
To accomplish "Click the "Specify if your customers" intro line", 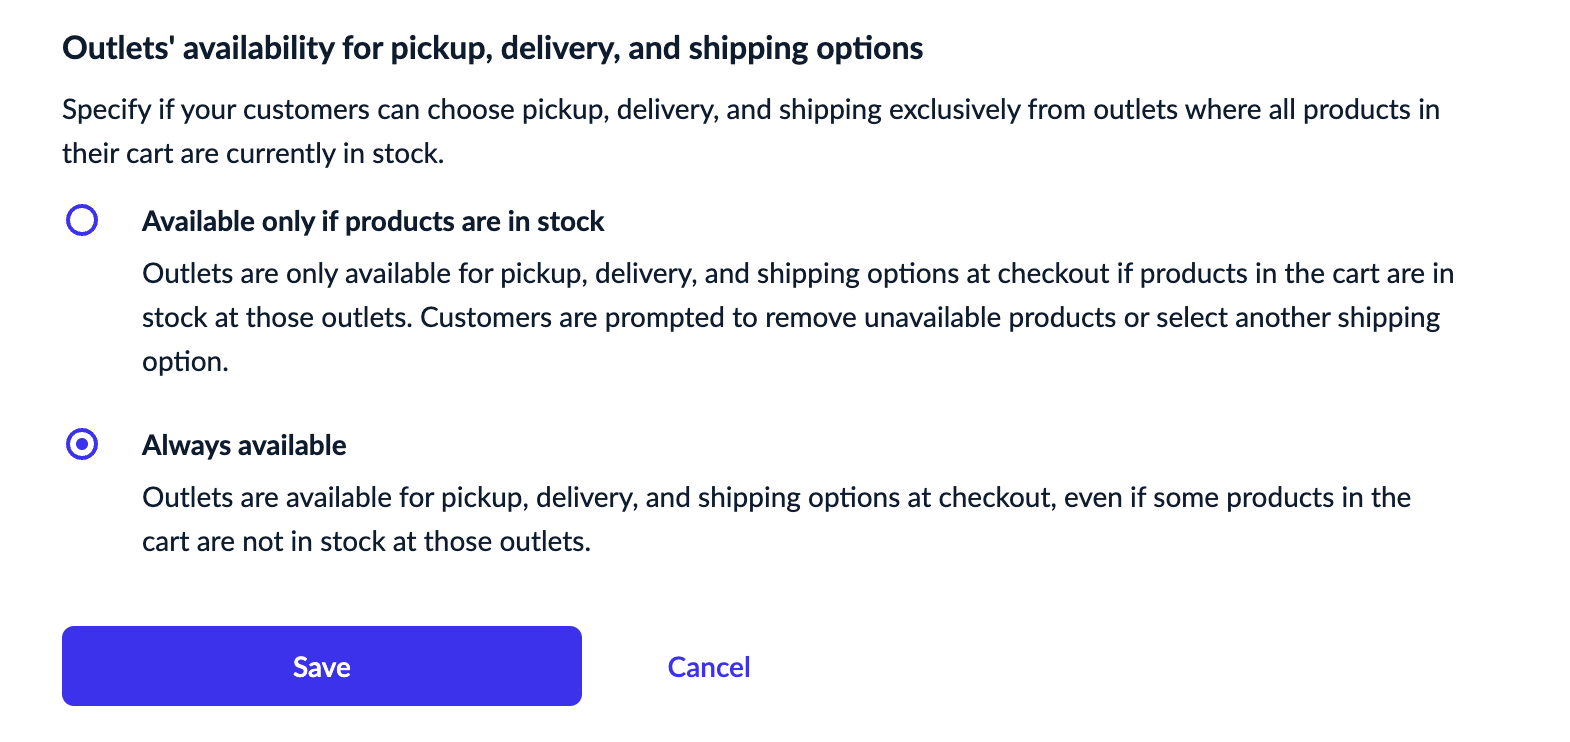I will (750, 109).
